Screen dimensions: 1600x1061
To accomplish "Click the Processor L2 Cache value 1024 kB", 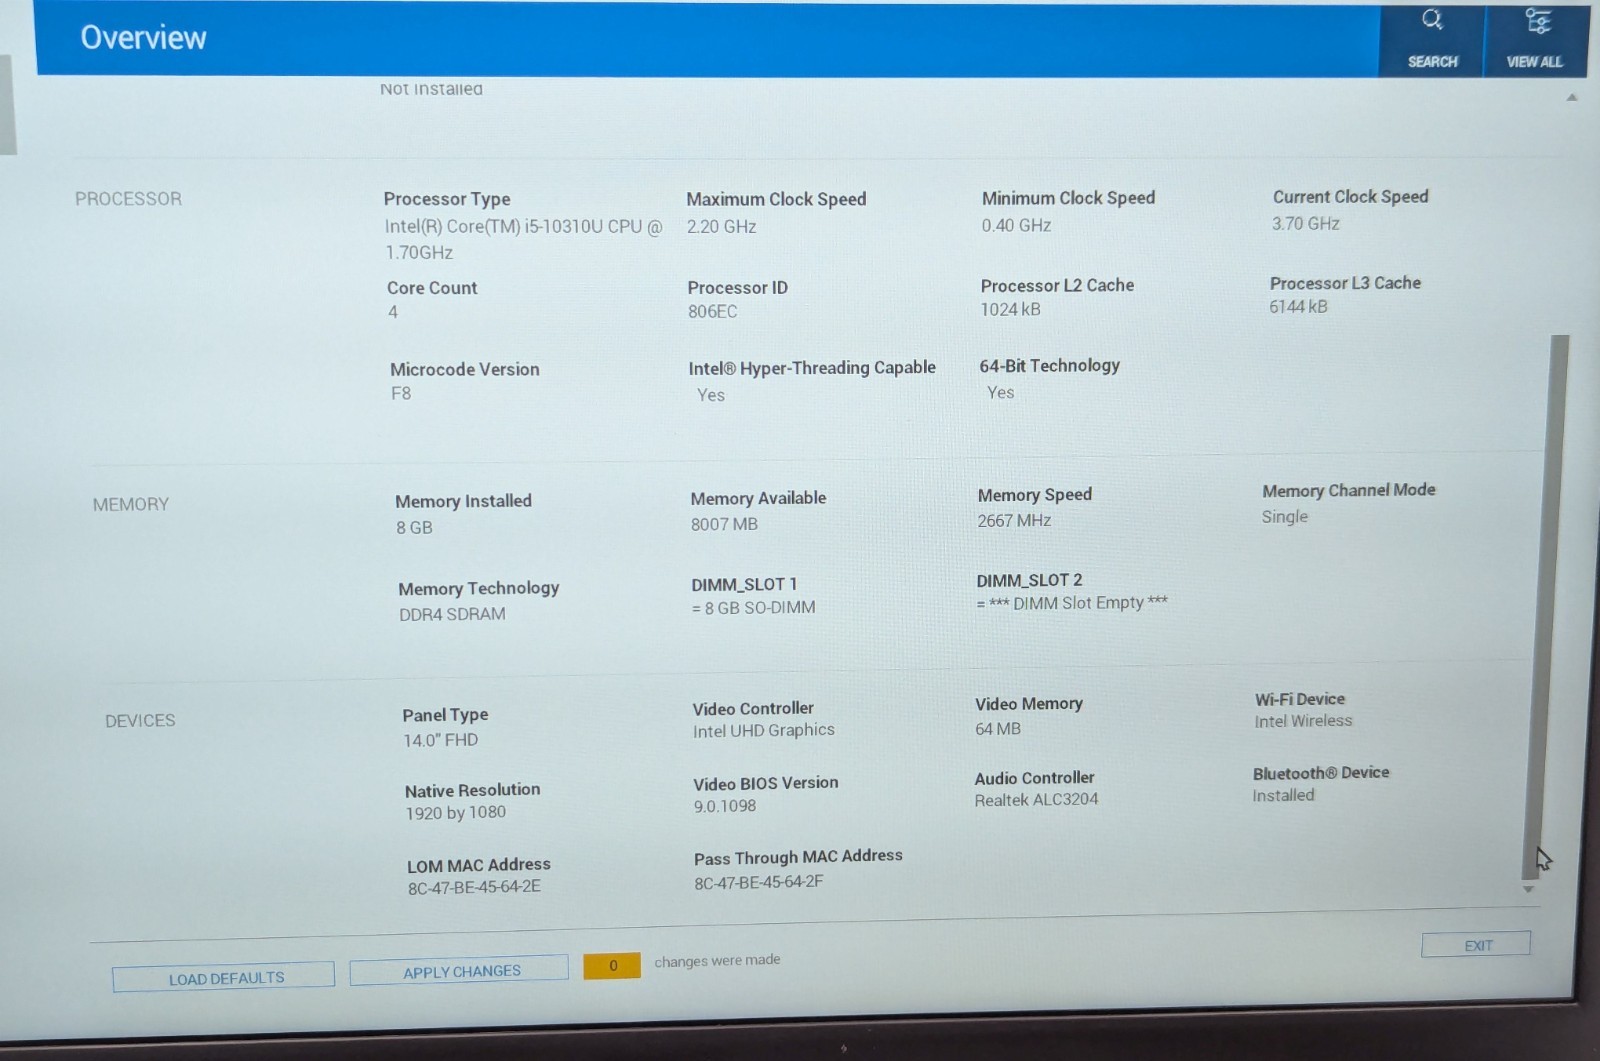I will coord(1010,310).
